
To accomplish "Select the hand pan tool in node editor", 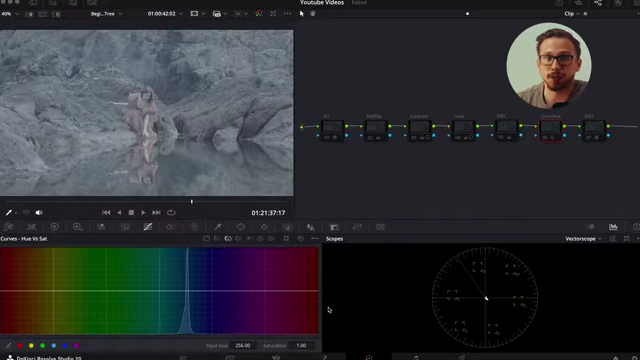I will pyautogui.click(x=313, y=13).
